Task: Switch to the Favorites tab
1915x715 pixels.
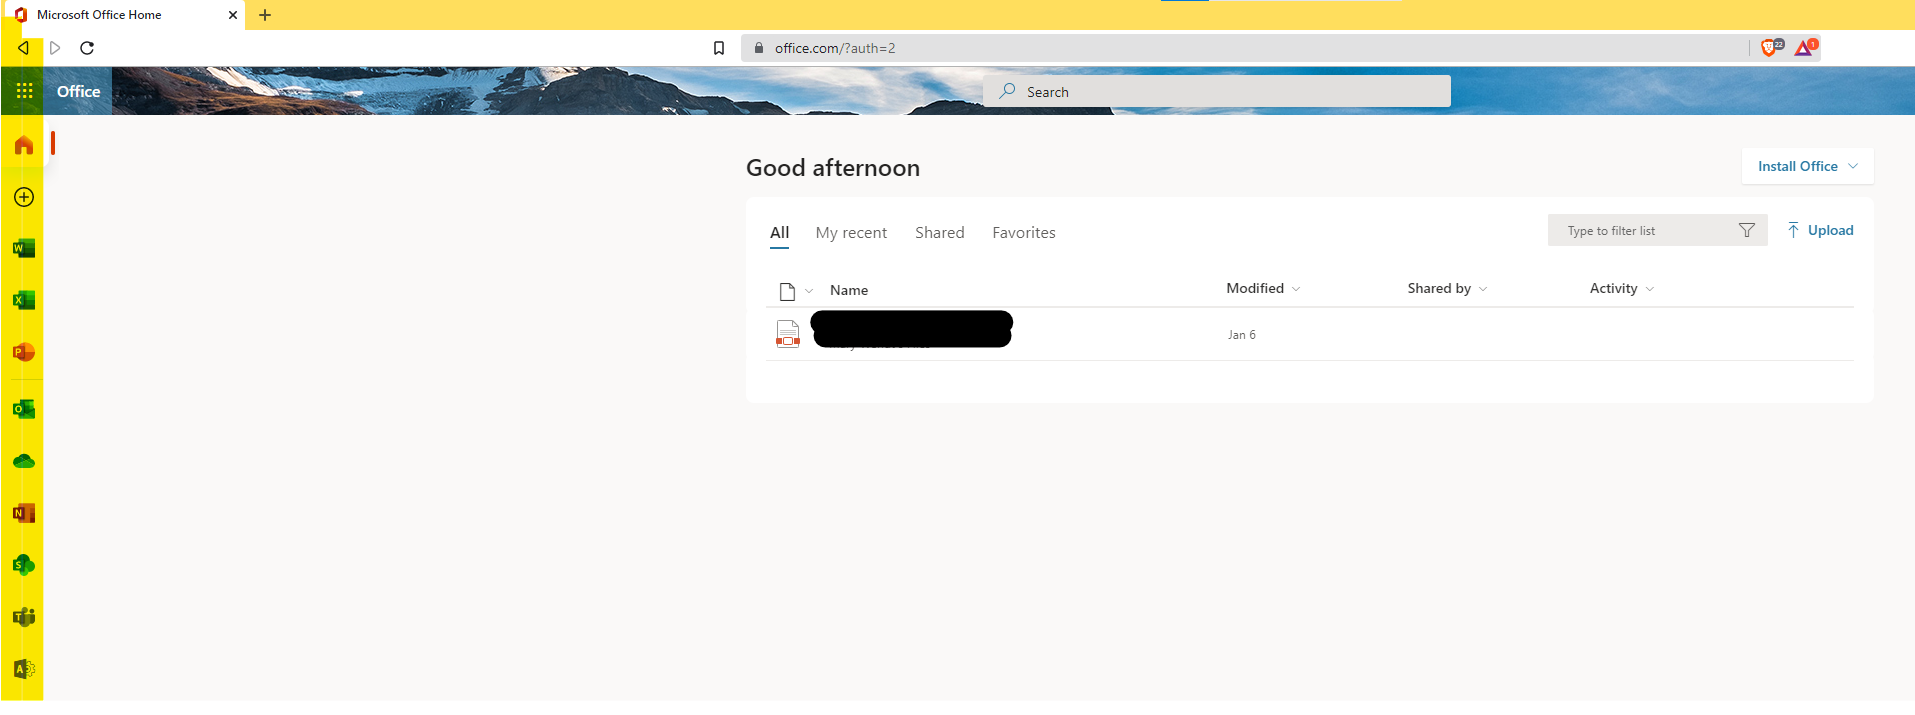Action: coord(1024,233)
